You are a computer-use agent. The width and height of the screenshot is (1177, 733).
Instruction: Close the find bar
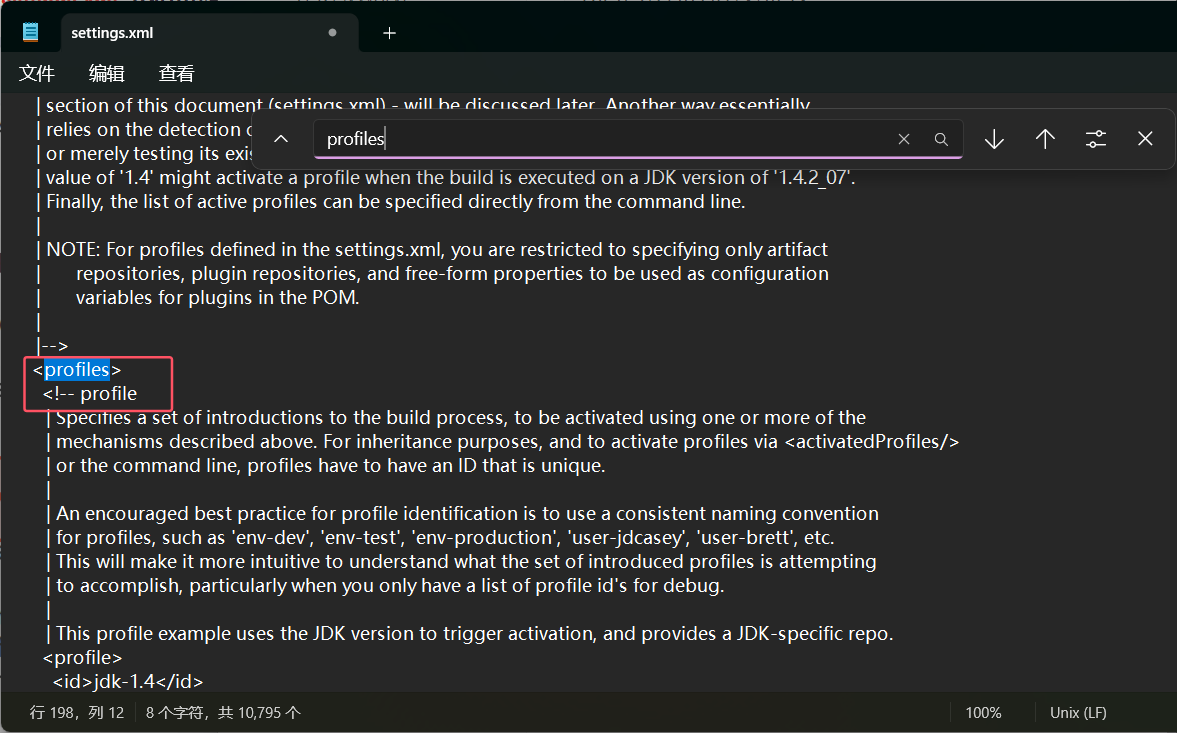(x=1146, y=139)
